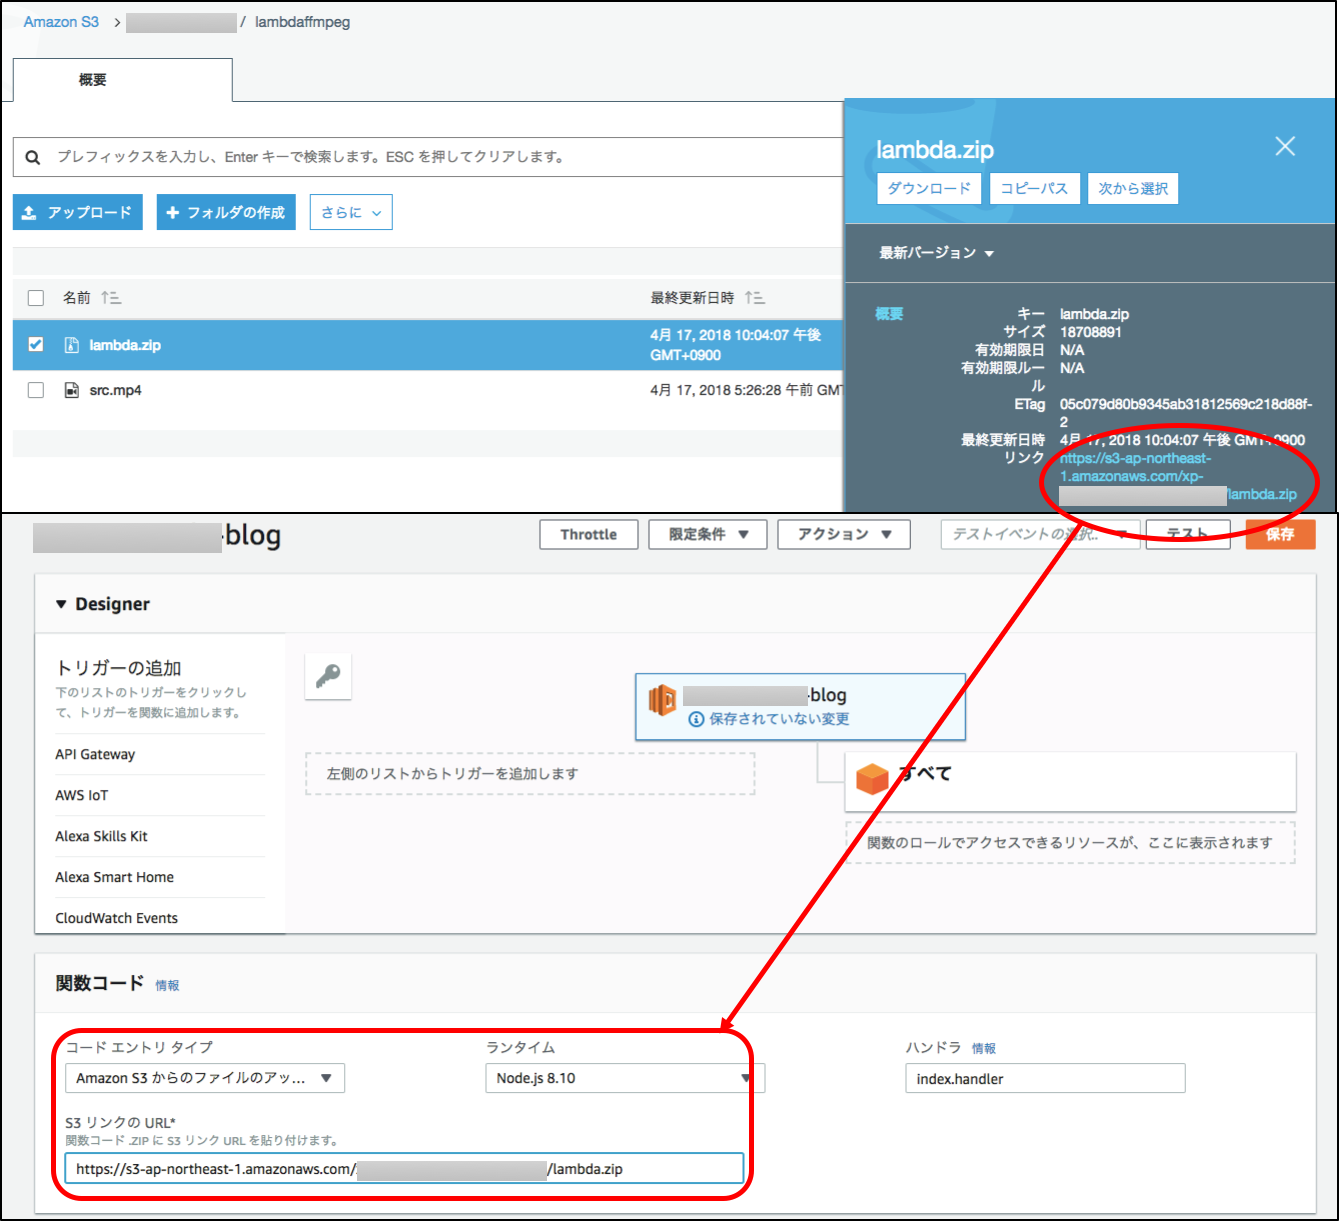Open the src.mp4 file name

[115, 390]
